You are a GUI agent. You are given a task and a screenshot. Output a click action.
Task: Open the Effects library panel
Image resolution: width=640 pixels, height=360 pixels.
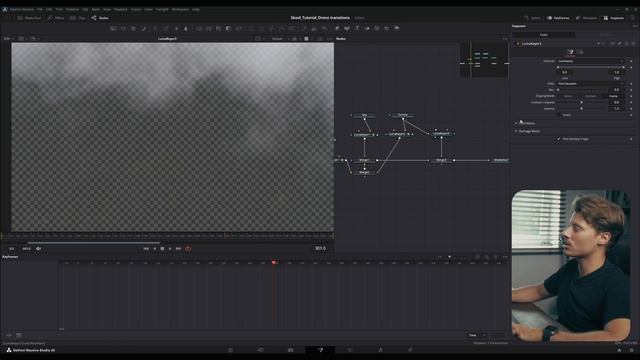tap(56, 18)
